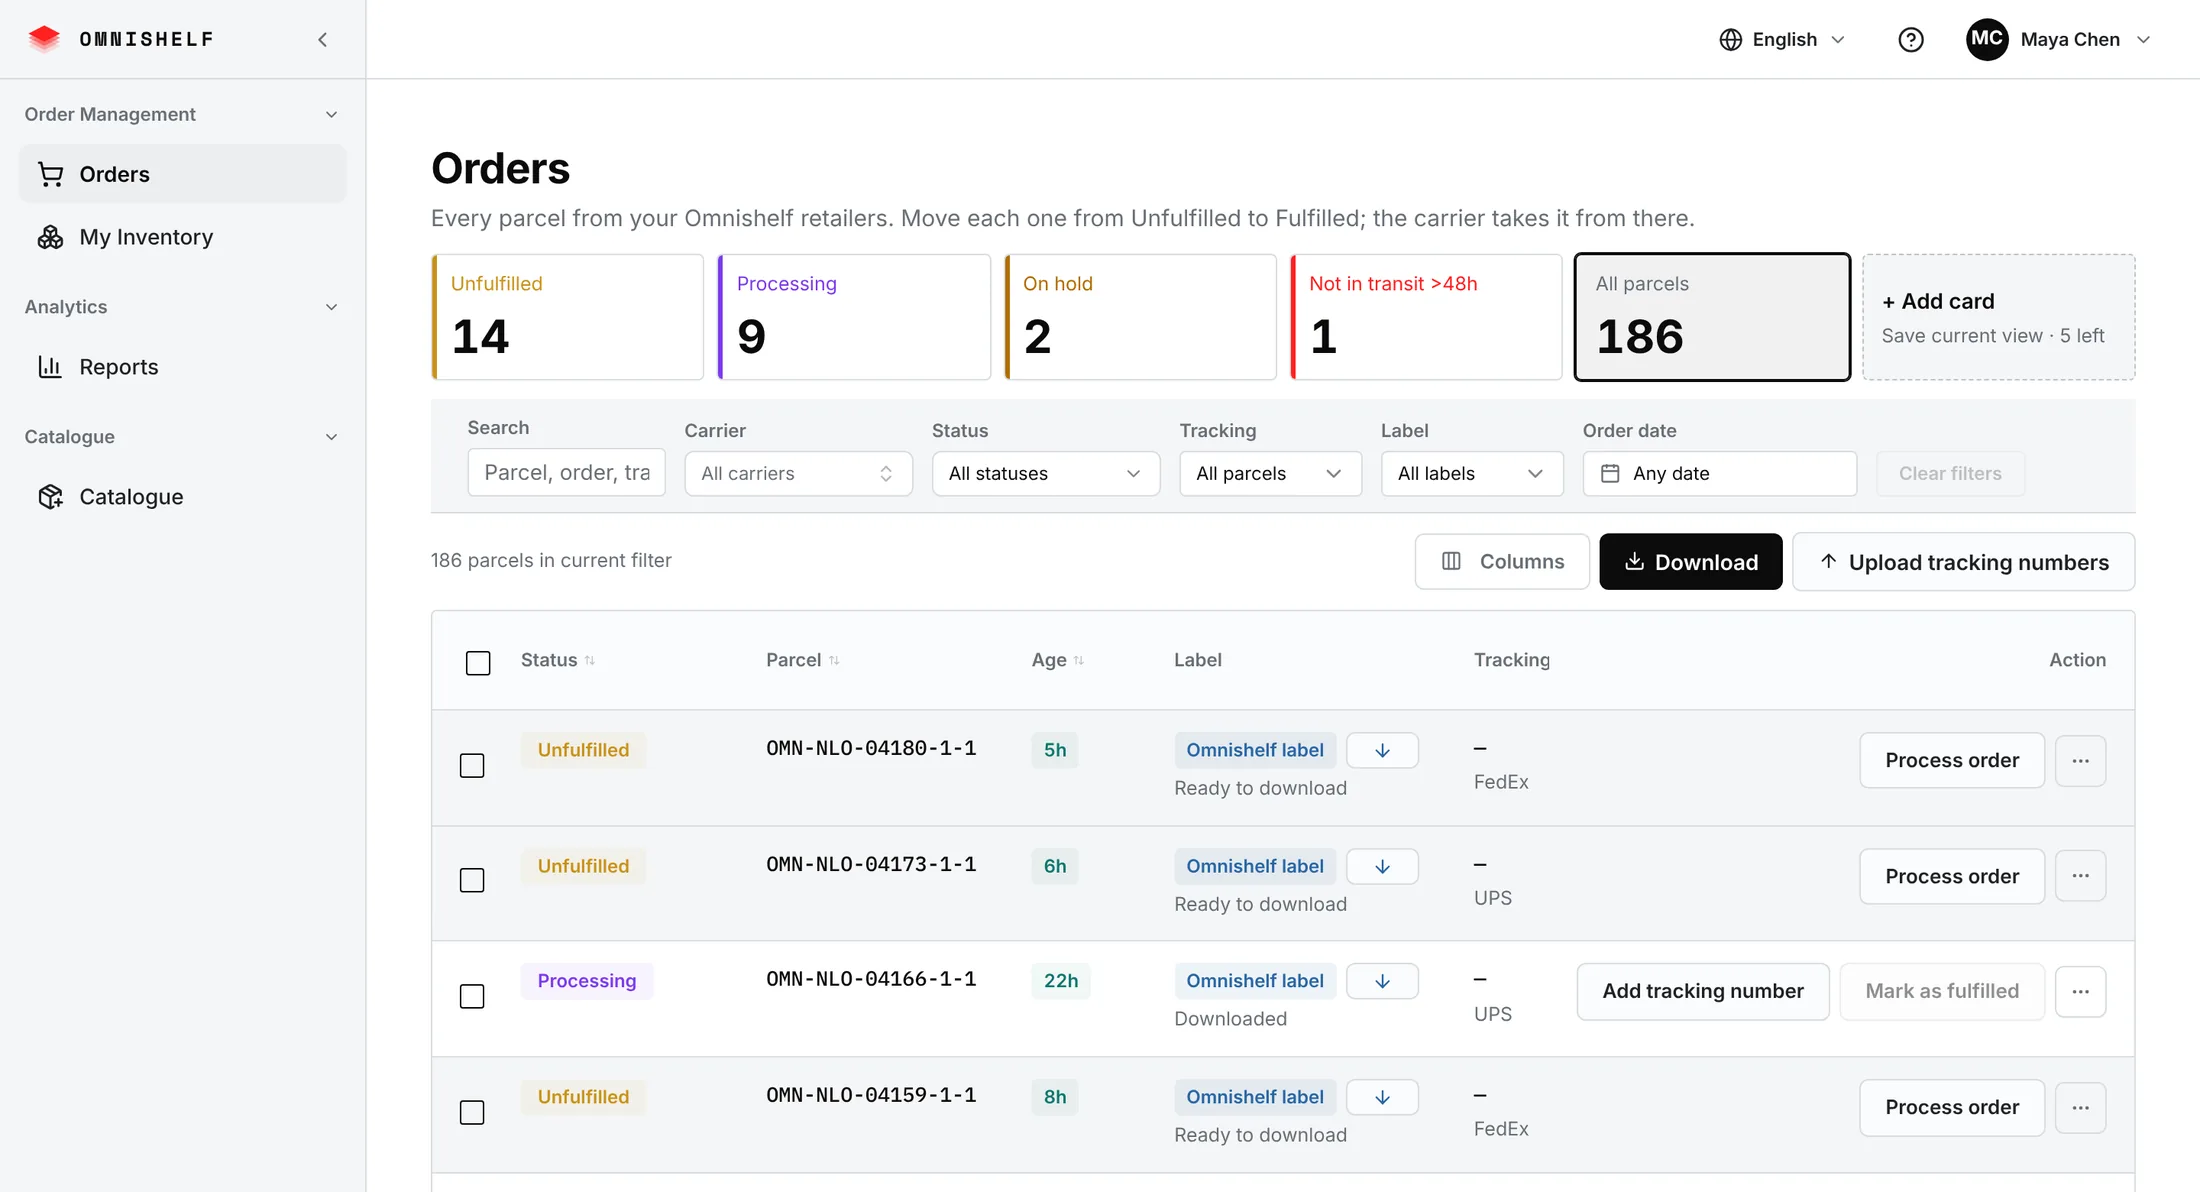The width and height of the screenshot is (2200, 1192).
Task: Select checkbox for parcel OMN-NLO-04159-1-1
Action: tap(472, 1112)
